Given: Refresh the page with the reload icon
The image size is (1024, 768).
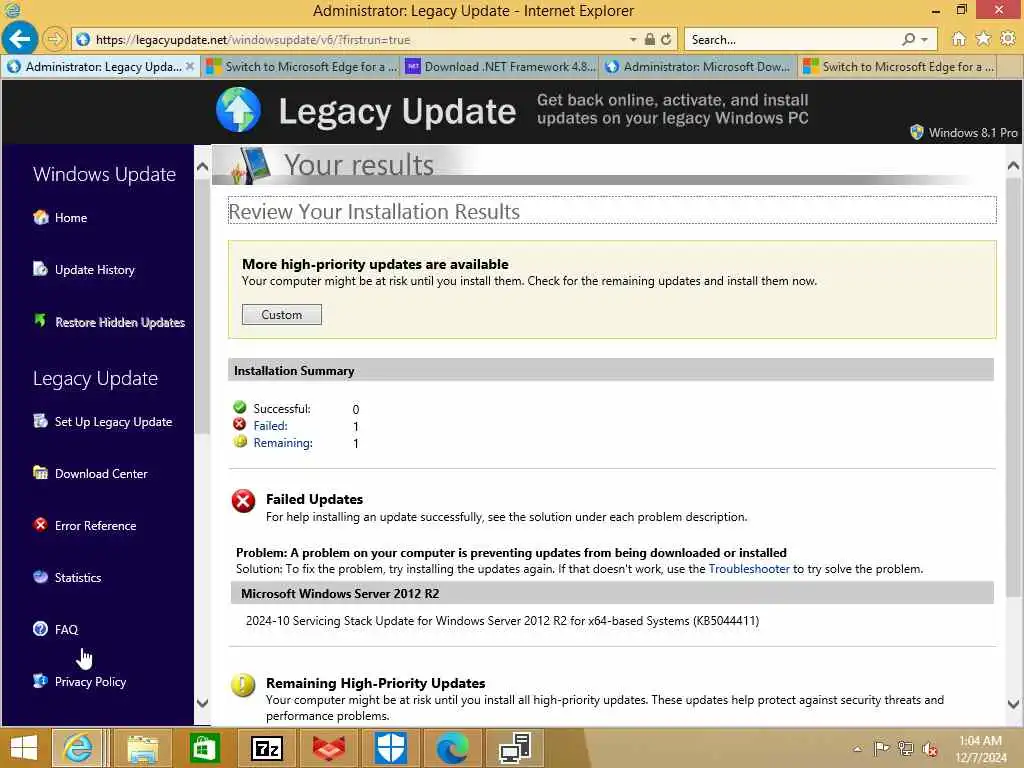Looking at the screenshot, I should click(x=665, y=39).
